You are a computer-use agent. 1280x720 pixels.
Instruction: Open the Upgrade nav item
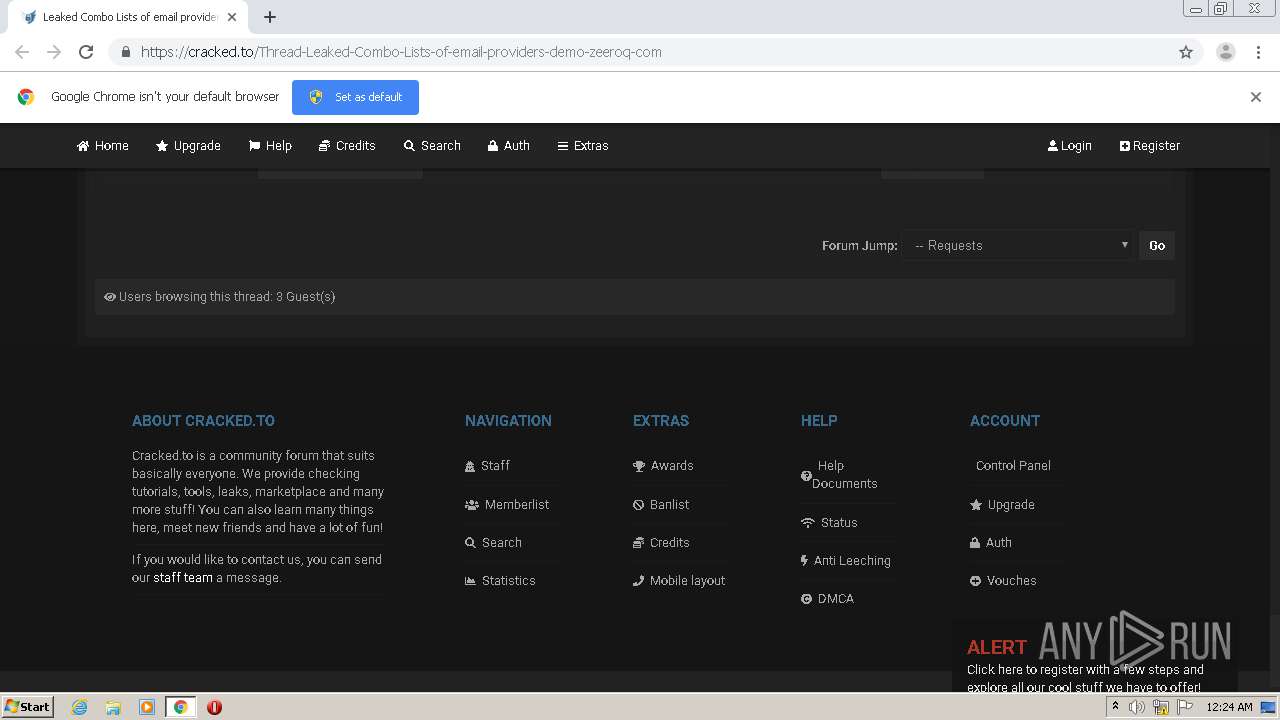click(x=188, y=145)
